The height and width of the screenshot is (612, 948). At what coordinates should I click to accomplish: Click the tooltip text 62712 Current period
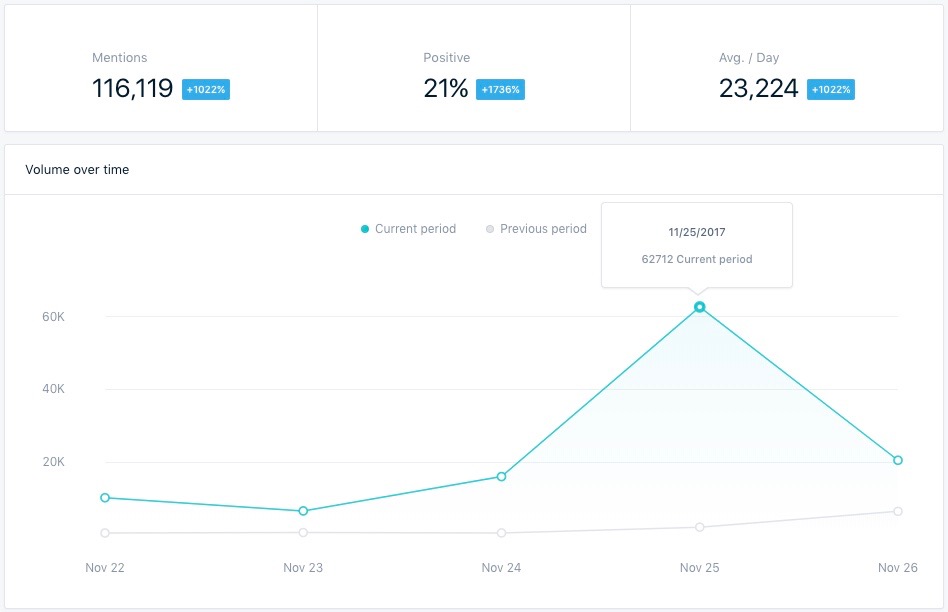[x=697, y=259]
